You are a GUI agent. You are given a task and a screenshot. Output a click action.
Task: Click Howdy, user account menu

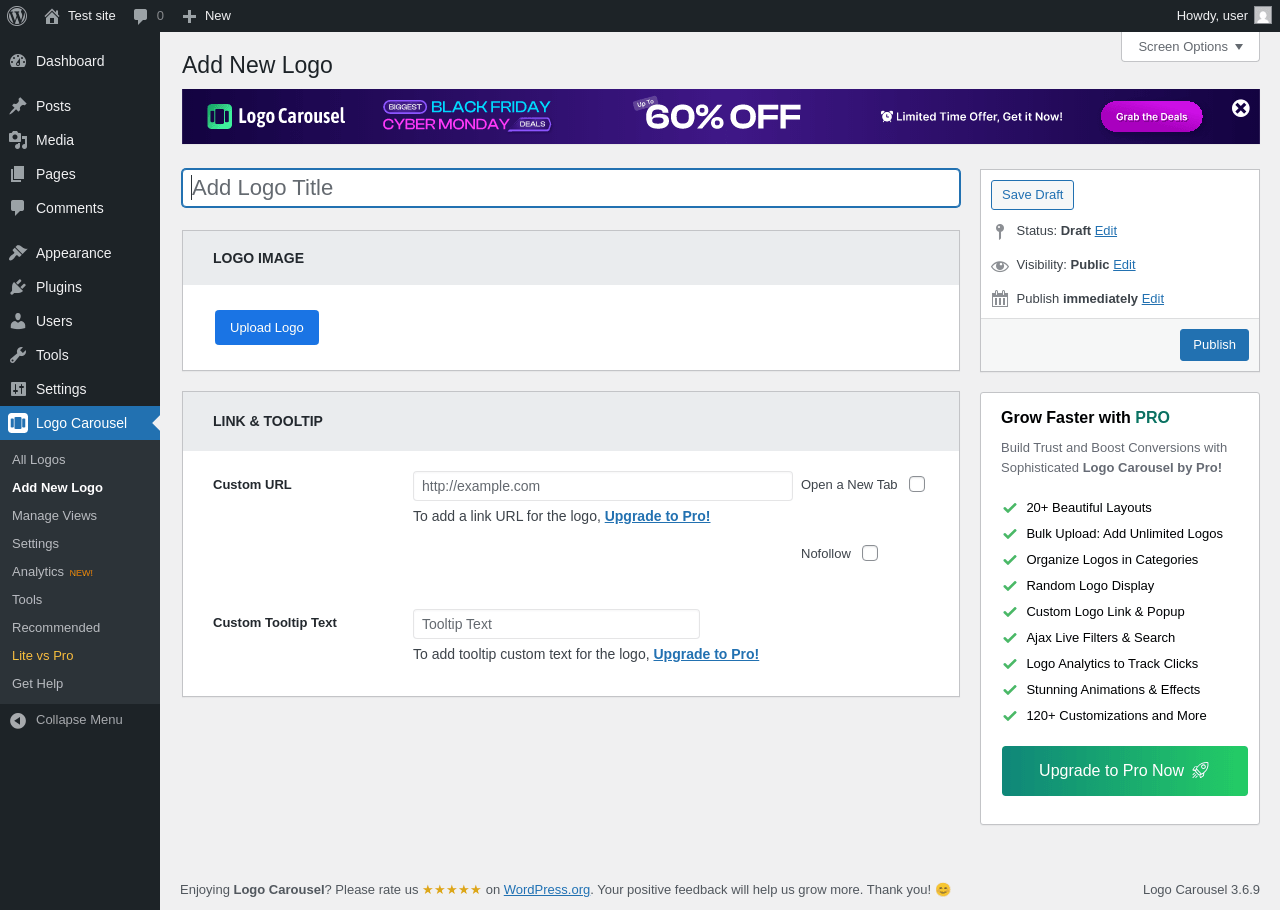pyautogui.click(x=1224, y=16)
